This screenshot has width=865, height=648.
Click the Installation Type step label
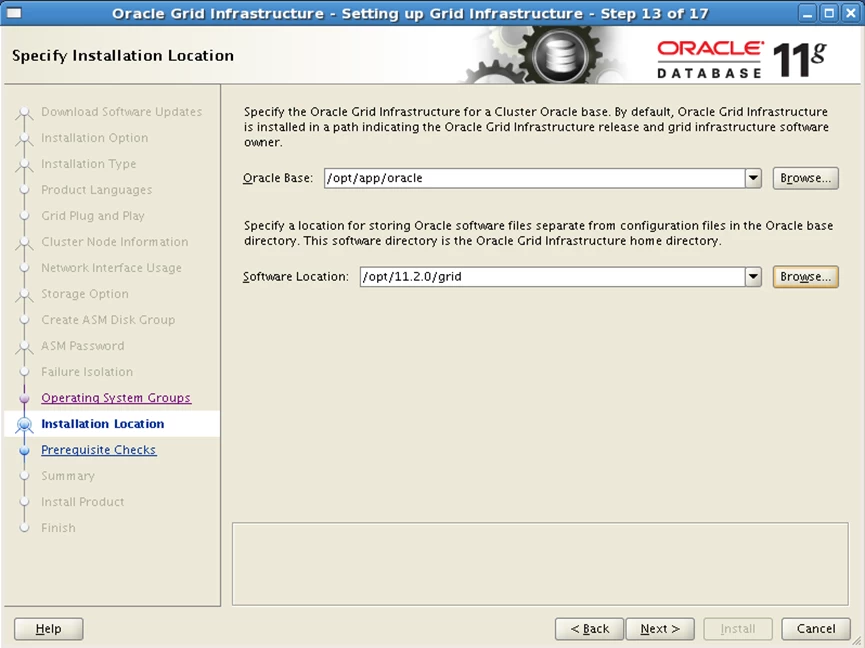coord(89,163)
